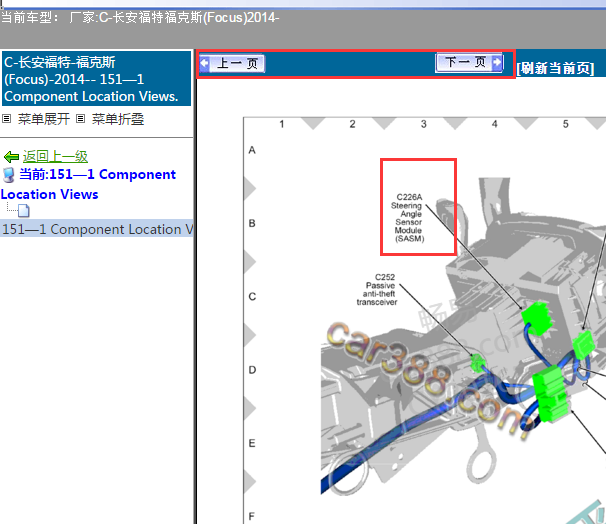Click the C226A Steering Angle Sensor Module label
The width and height of the screenshot is (606, 524).
408,218
